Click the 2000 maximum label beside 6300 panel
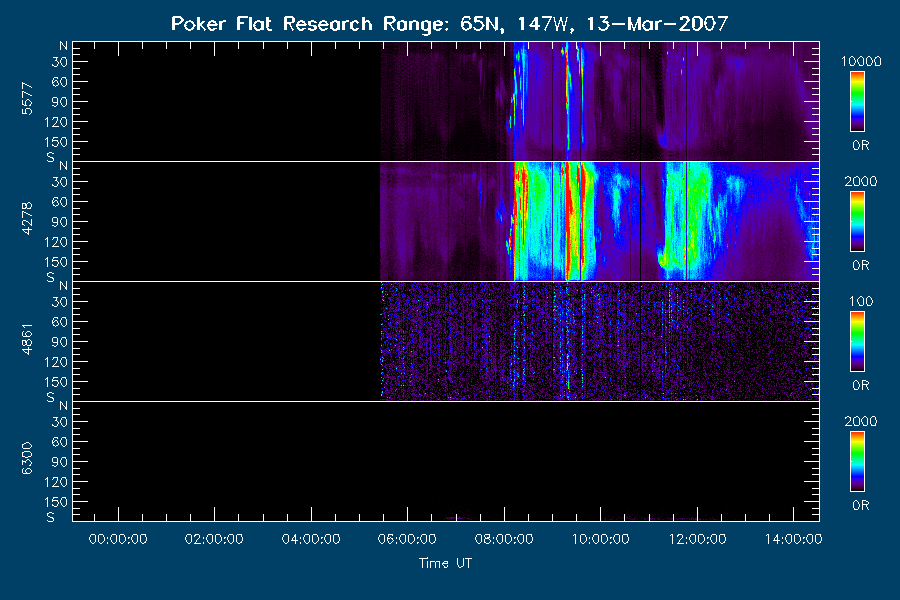Image resolution: width=900 pixels, height=600 pixels. [861, 421]
